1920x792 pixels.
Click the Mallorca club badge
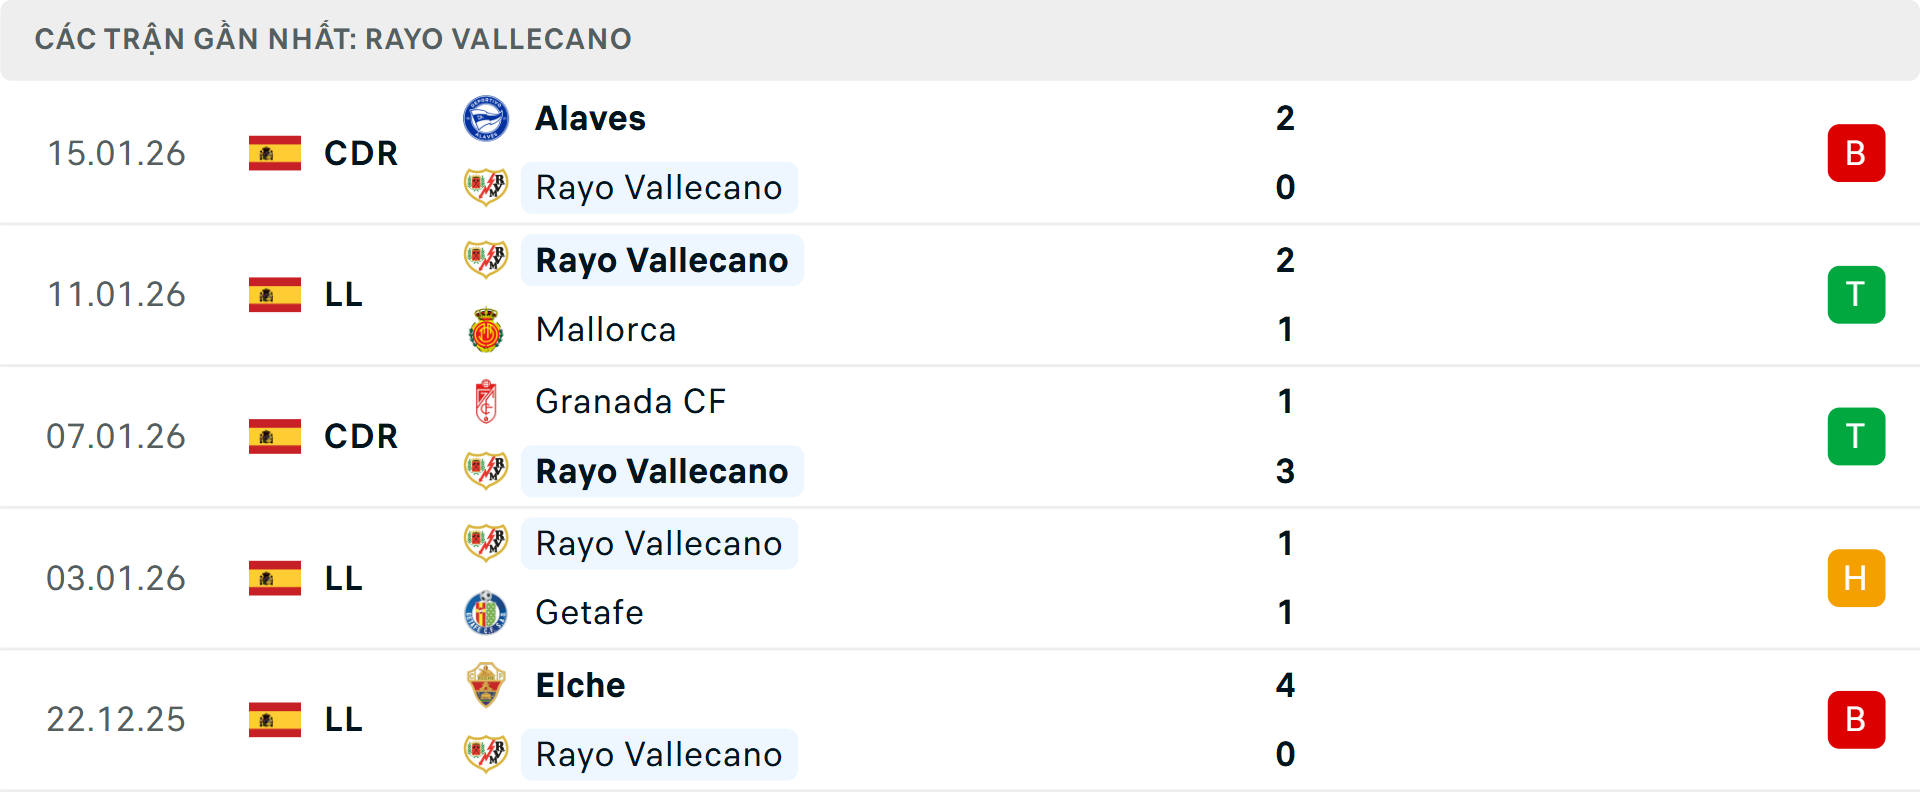coord(486,330)
